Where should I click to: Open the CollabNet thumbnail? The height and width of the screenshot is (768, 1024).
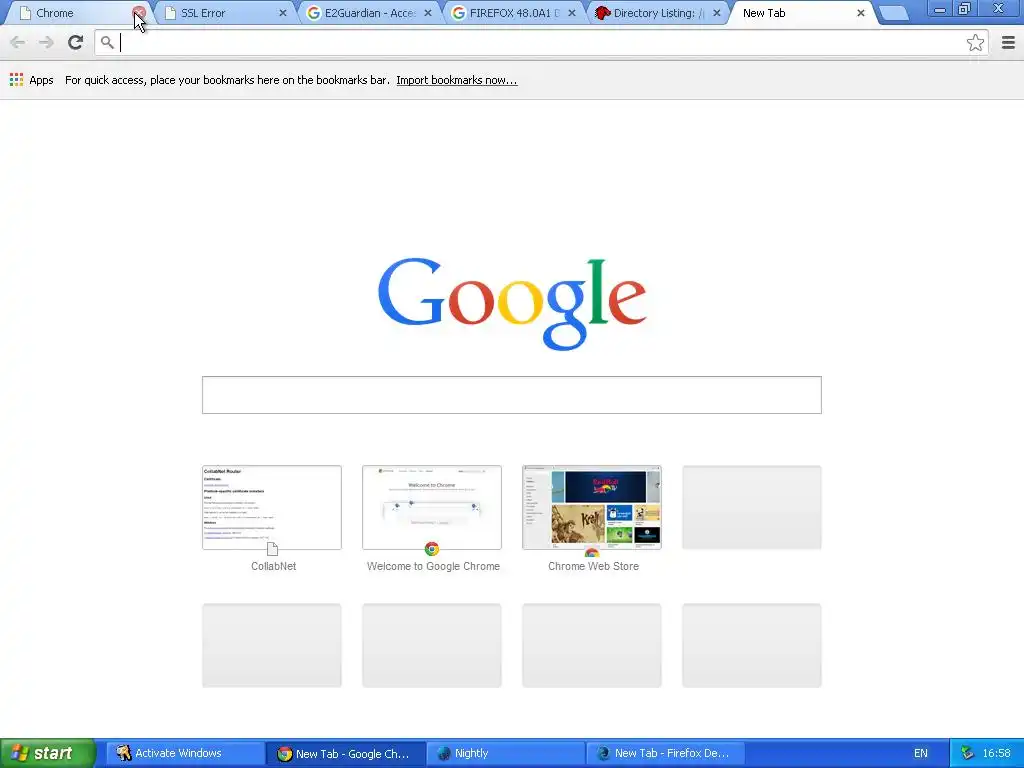272,507
